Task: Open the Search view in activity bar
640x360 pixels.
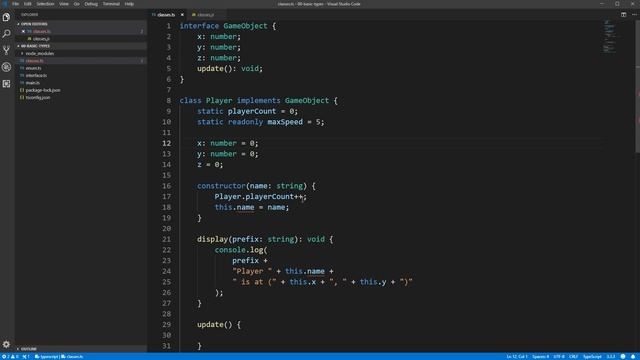Action: click(6, 34)
